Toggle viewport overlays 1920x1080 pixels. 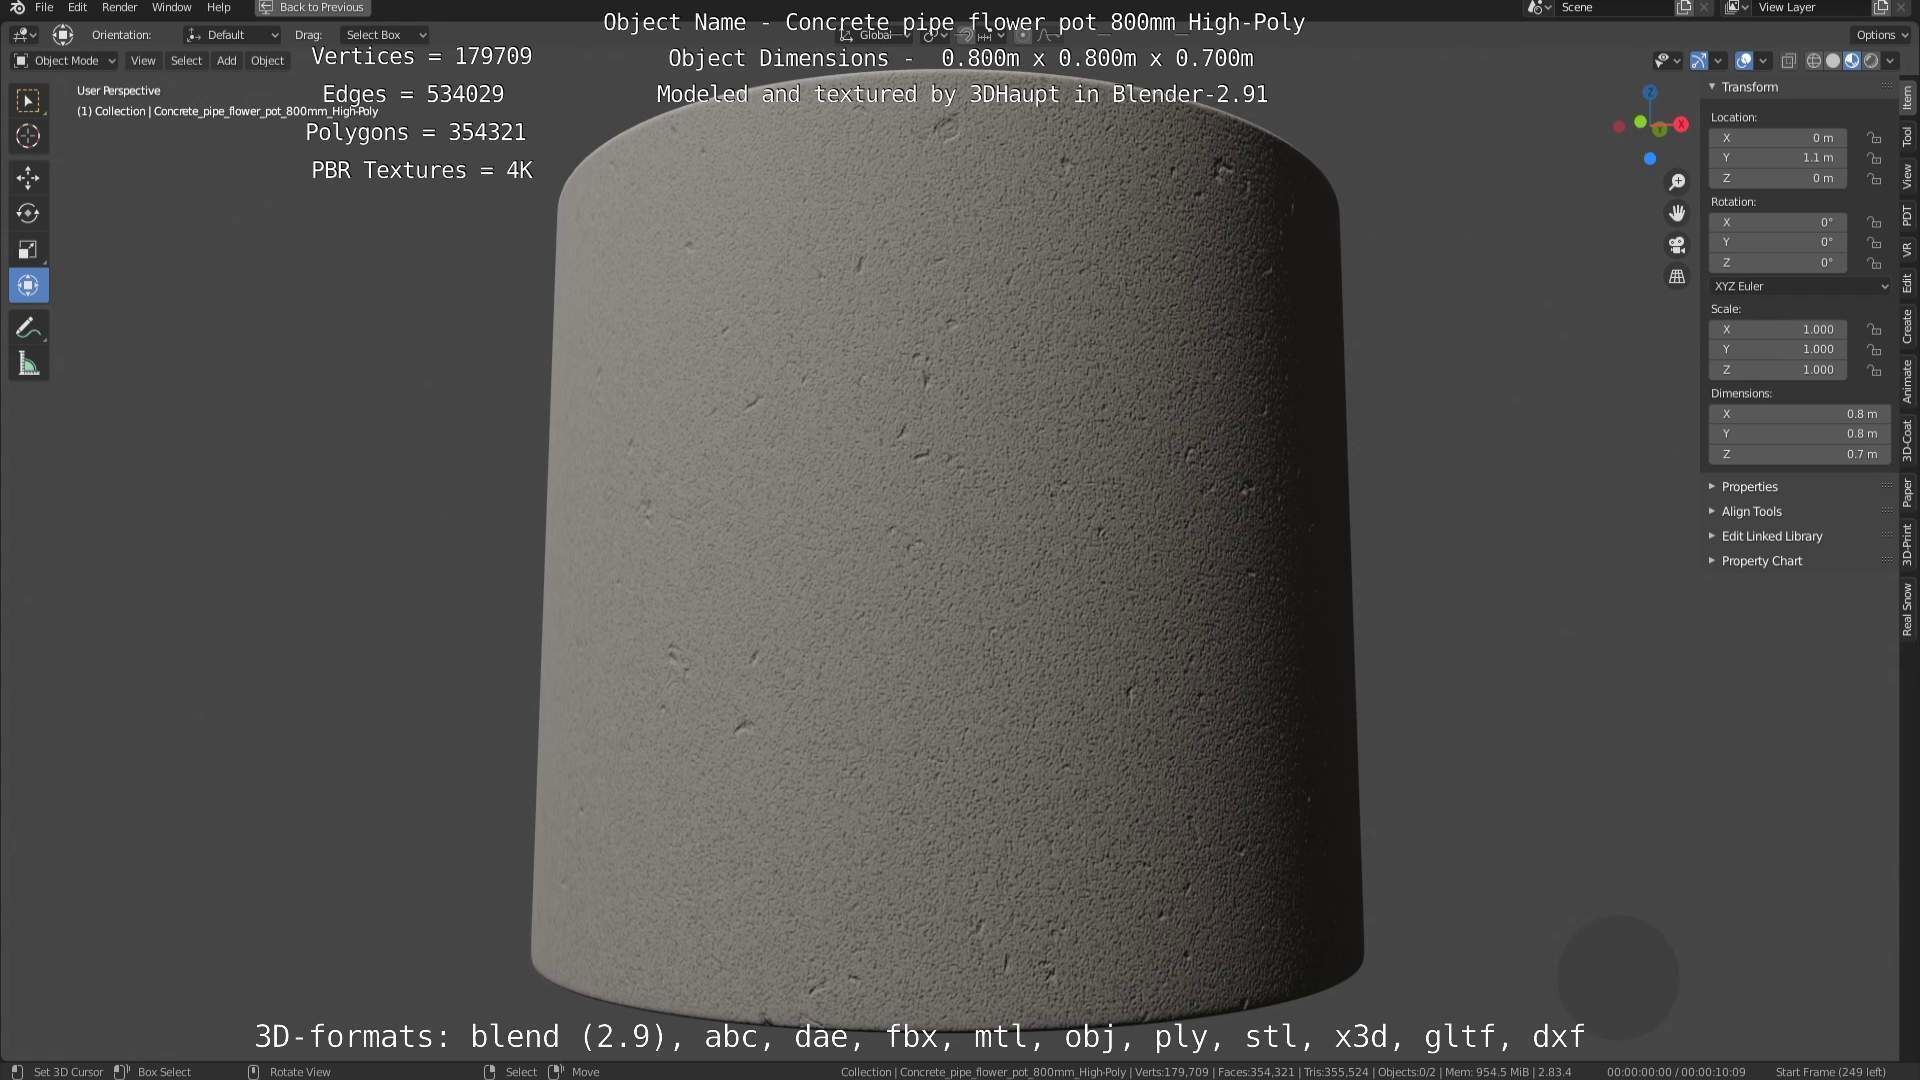pyautogui.click(x=1744, y=61)
